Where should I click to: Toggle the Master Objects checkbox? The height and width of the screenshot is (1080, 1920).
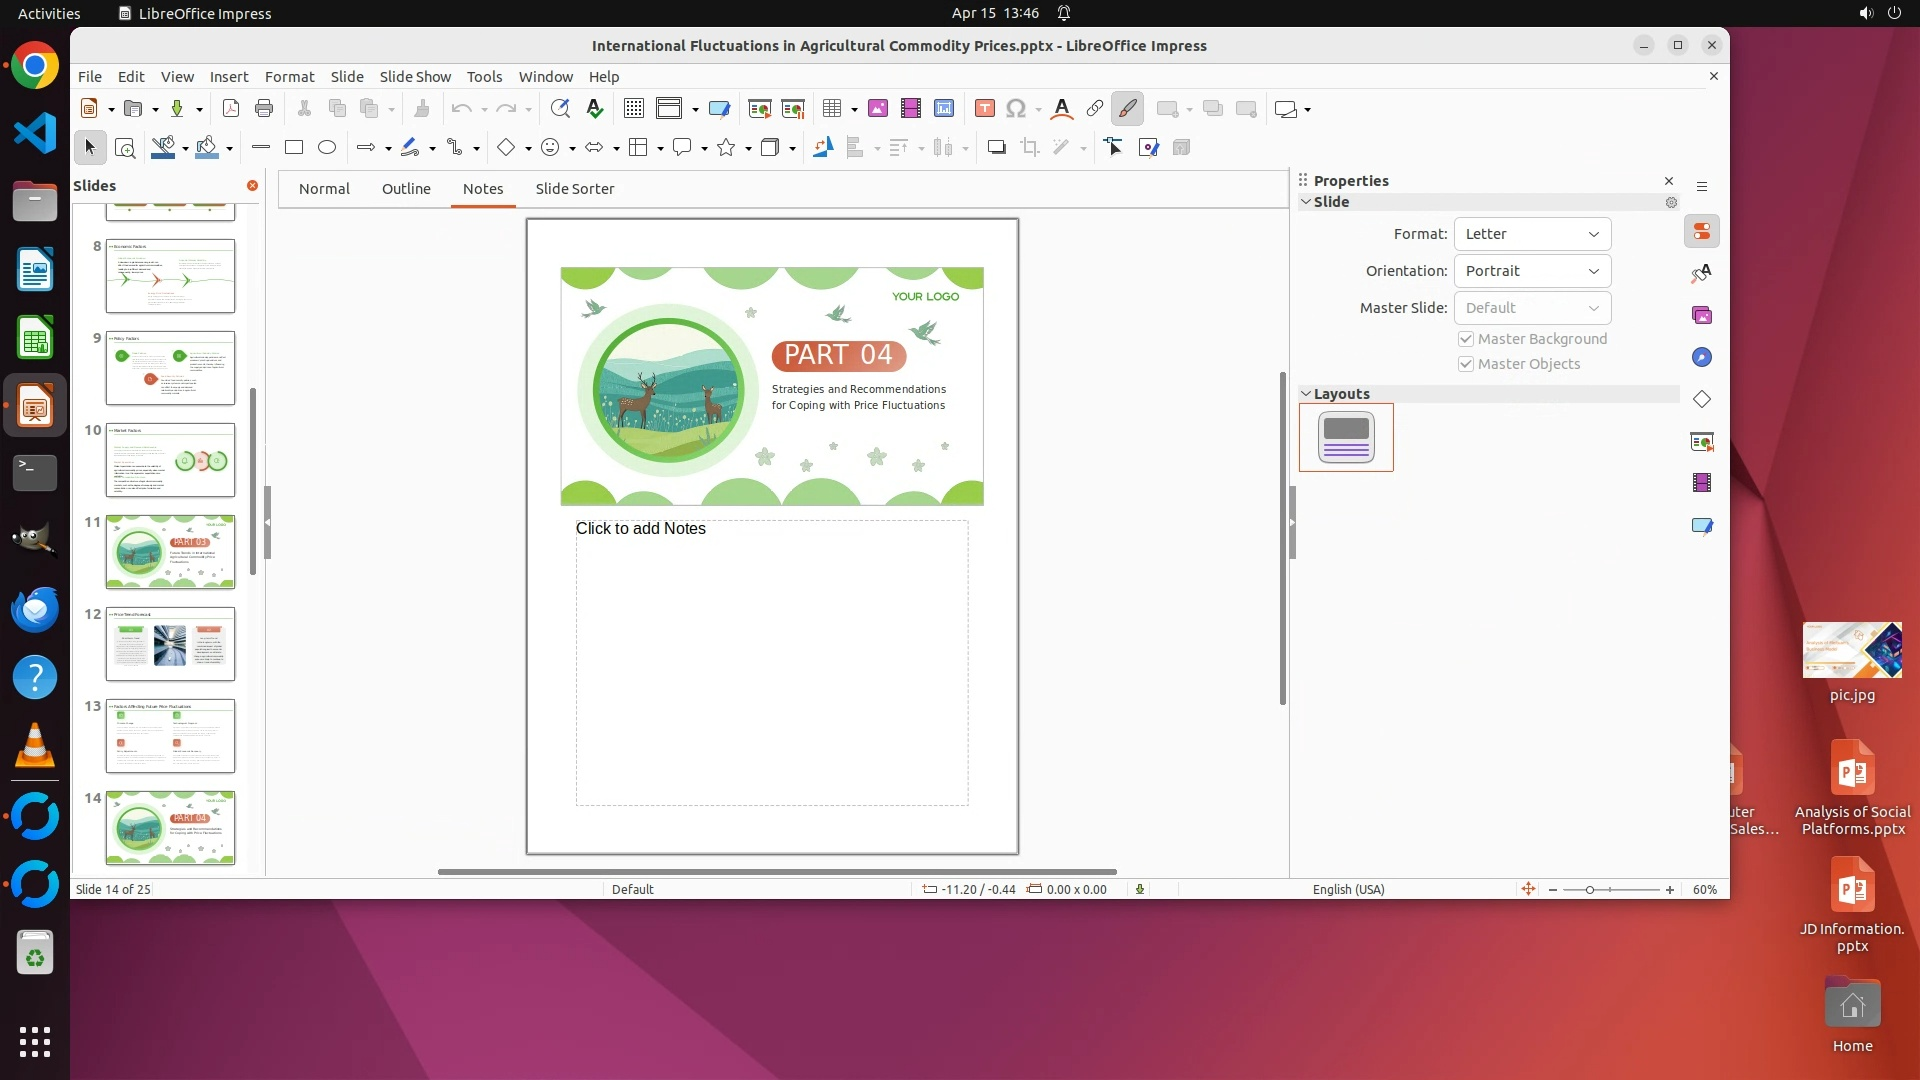(x=1466, y=364)
